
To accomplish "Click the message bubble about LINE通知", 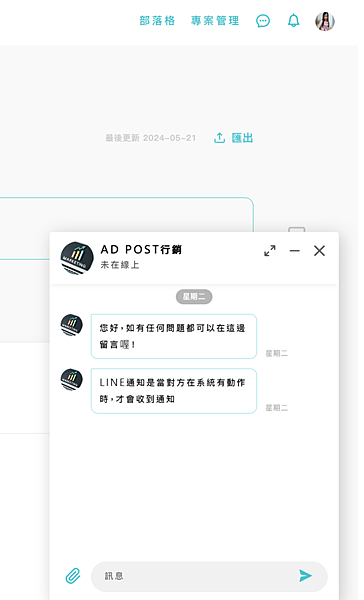I will point(174,391).
